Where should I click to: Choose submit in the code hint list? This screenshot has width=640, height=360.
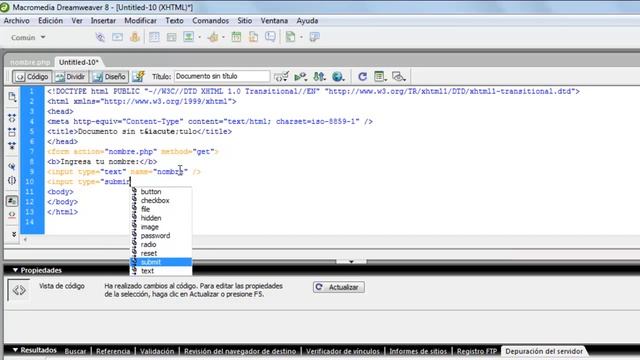161,262
